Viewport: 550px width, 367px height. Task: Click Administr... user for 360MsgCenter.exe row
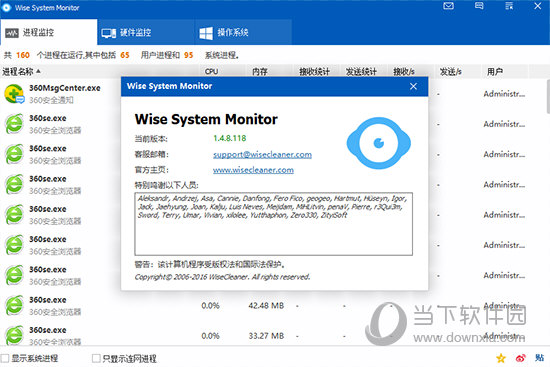(504, 94)
